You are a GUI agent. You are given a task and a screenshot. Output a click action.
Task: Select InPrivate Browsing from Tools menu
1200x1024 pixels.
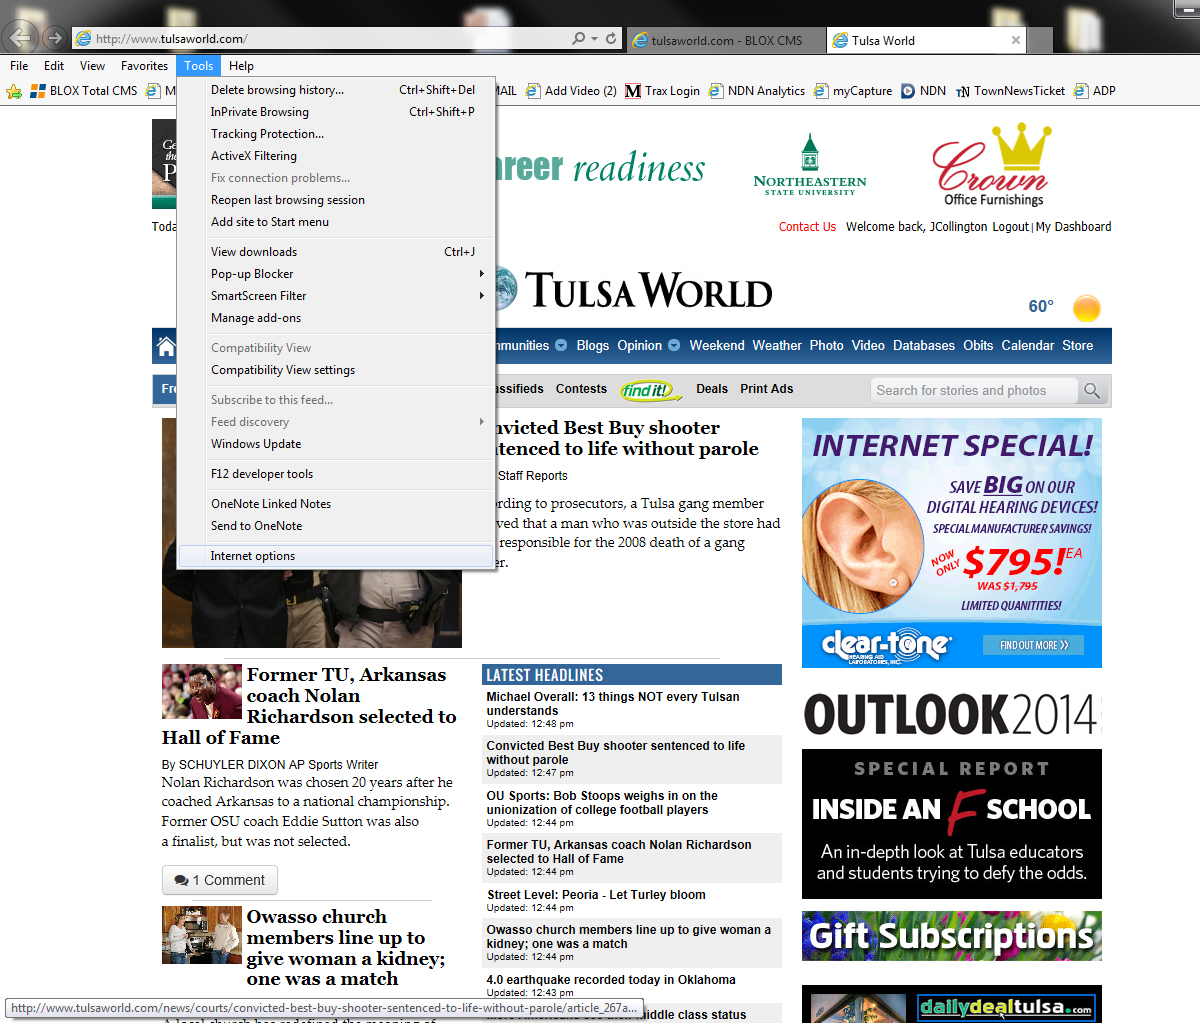coord(336,112)
